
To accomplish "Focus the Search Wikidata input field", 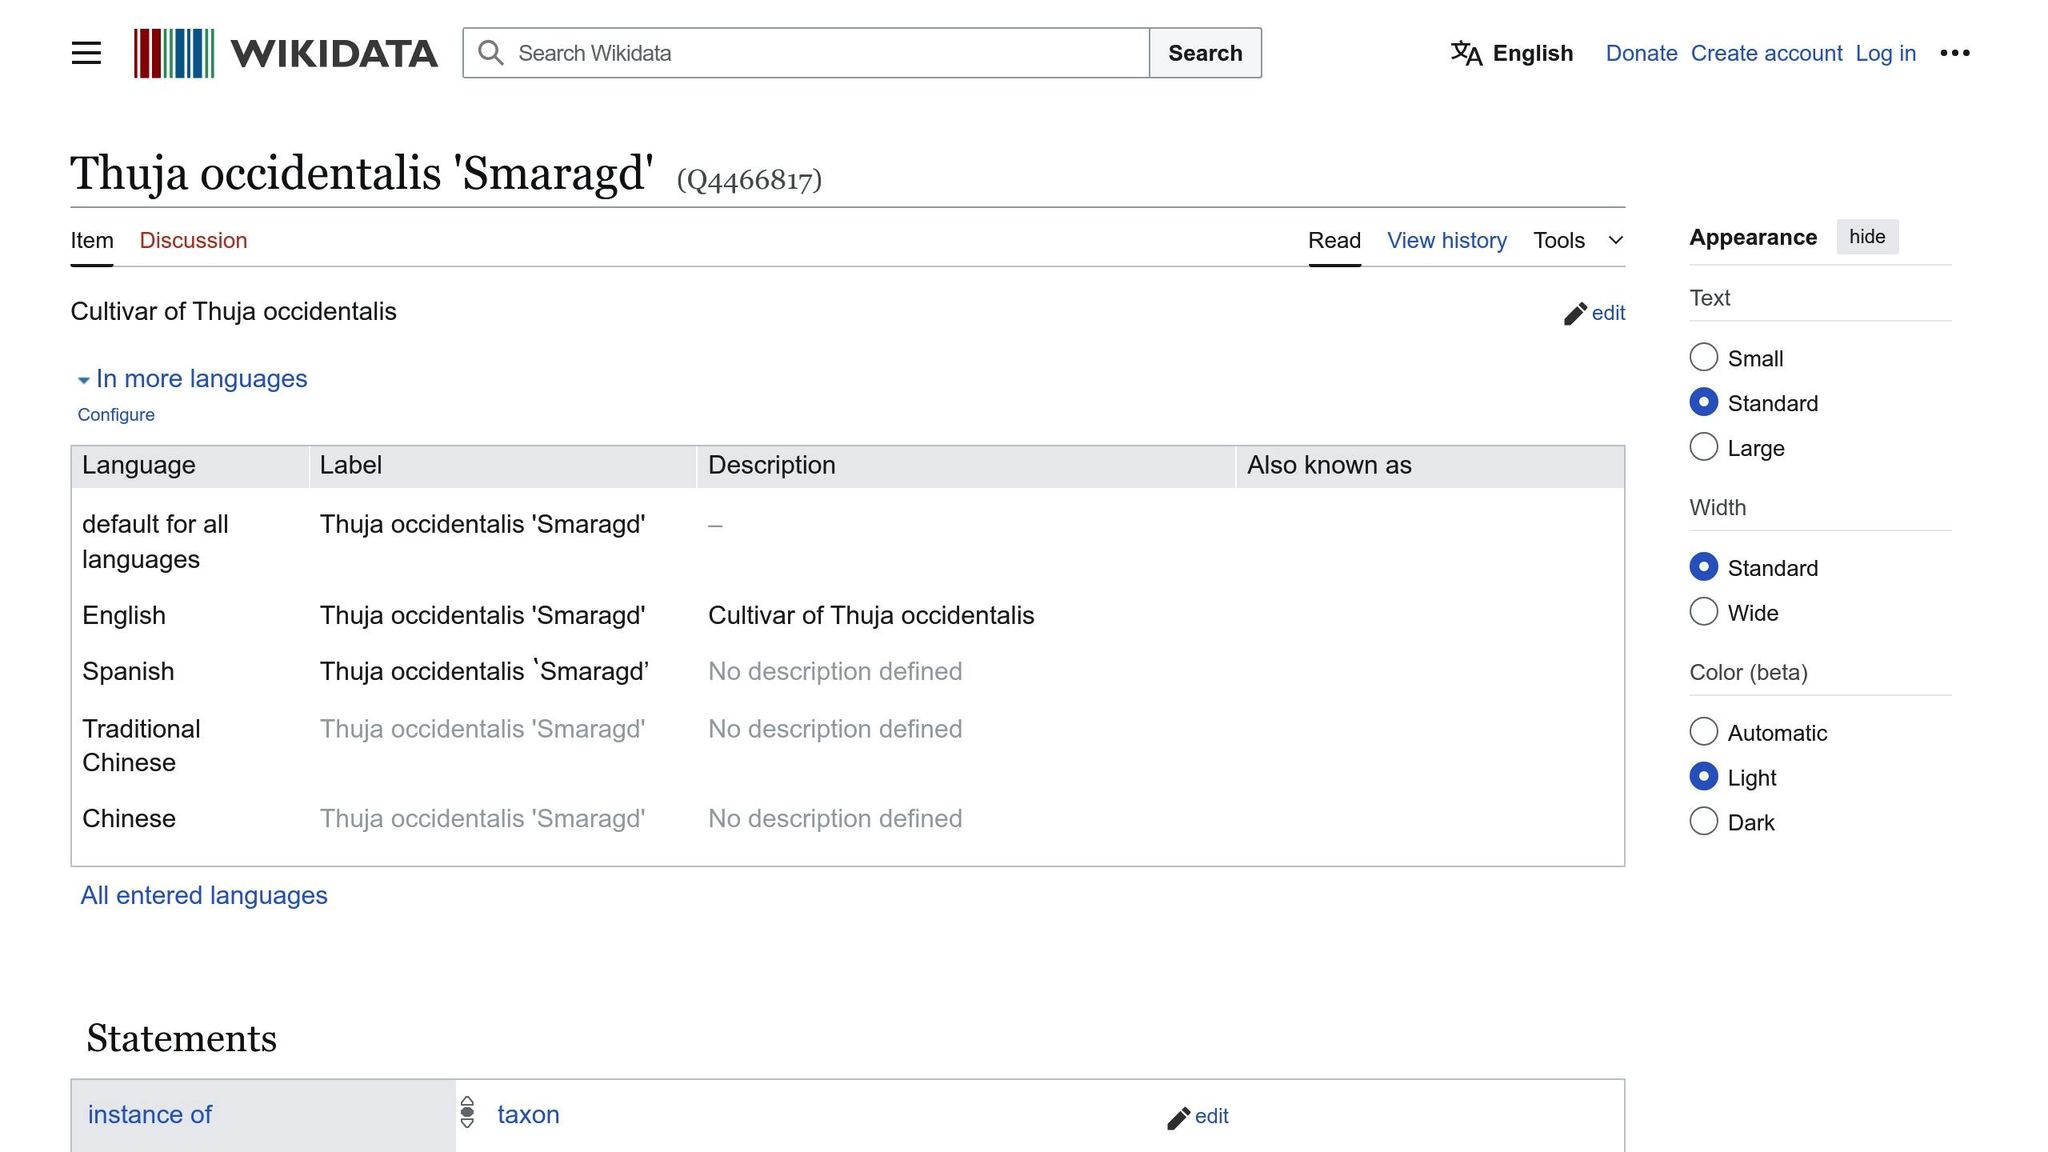I will [x=806, y=53].
